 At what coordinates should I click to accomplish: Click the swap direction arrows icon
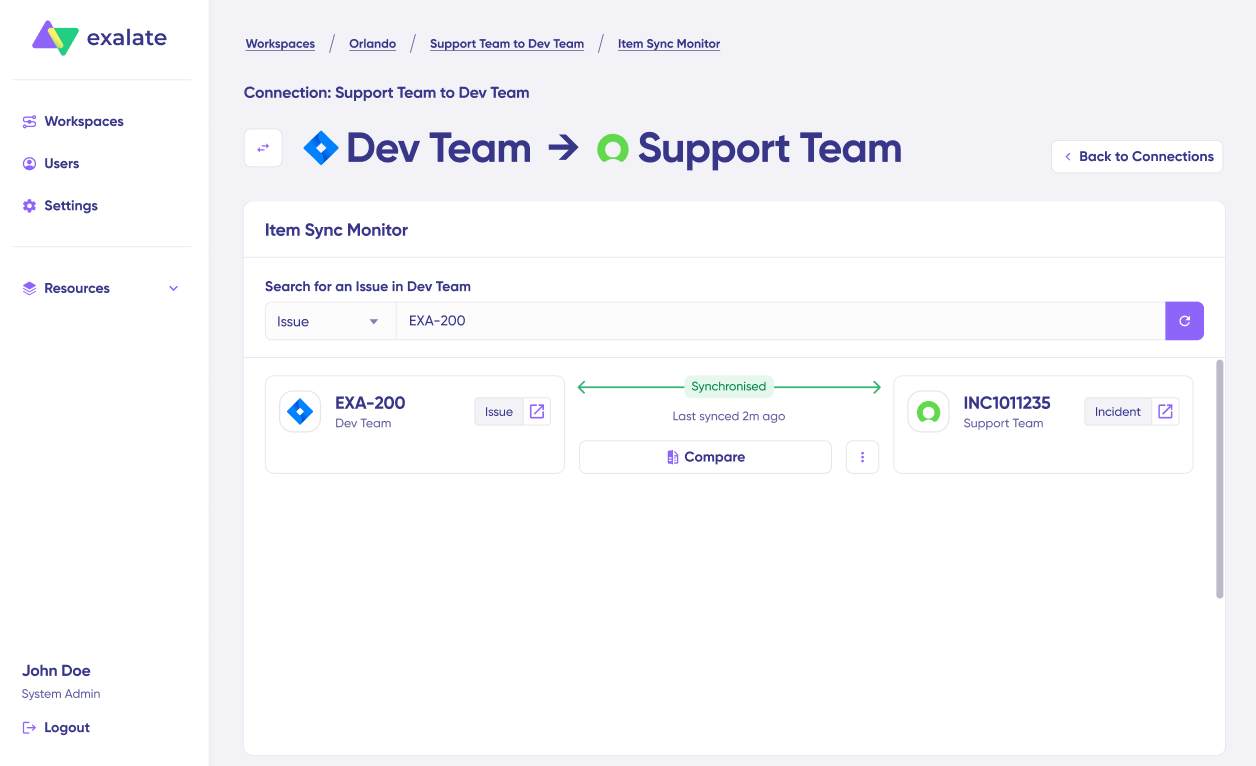pos(263,148)
